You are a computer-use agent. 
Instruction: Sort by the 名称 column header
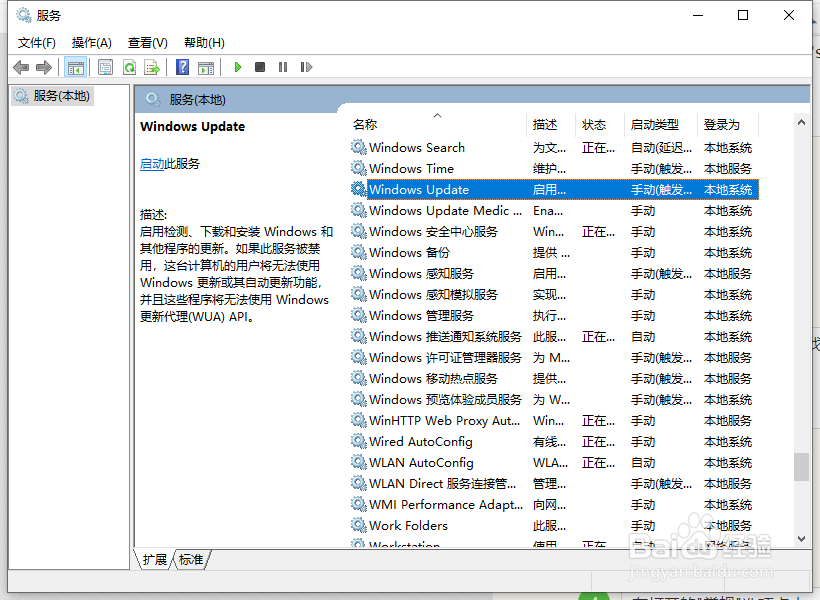pyautogui.click(x=437, y=124)
